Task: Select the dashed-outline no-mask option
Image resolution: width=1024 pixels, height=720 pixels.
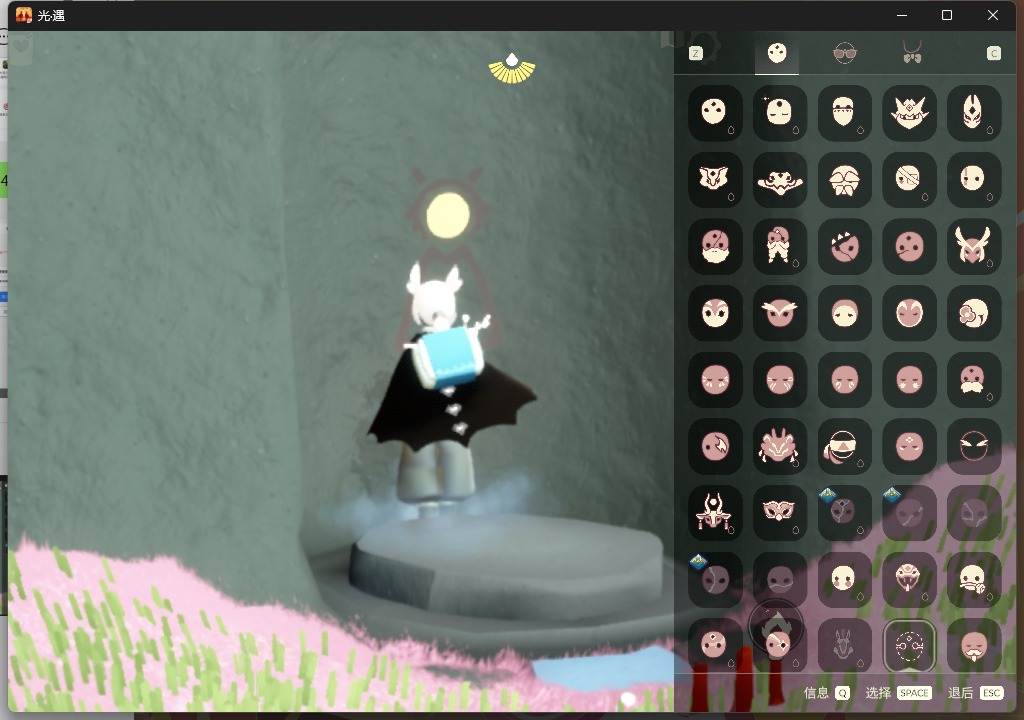Action: click(x=908, y=646)
